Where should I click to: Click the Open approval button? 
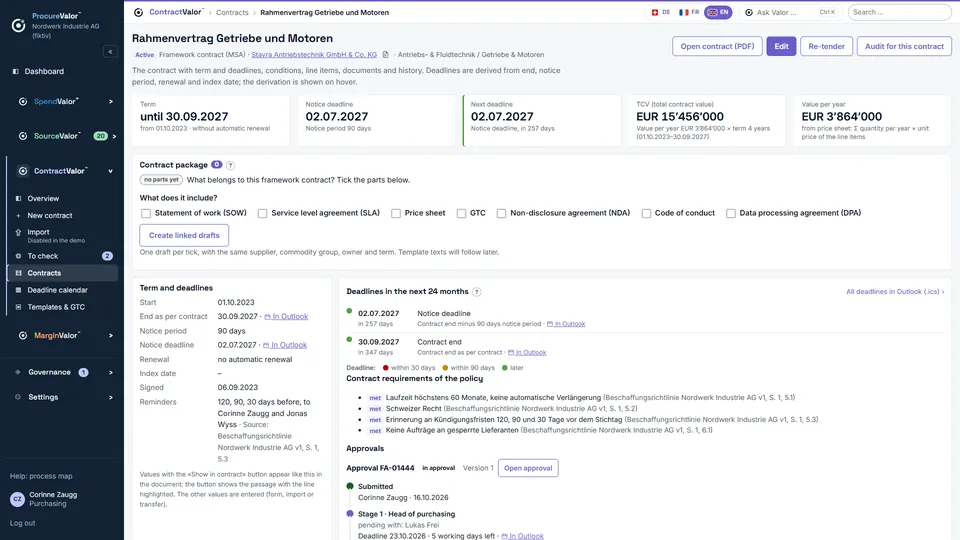pyautogui.click(x=528, y=468)
